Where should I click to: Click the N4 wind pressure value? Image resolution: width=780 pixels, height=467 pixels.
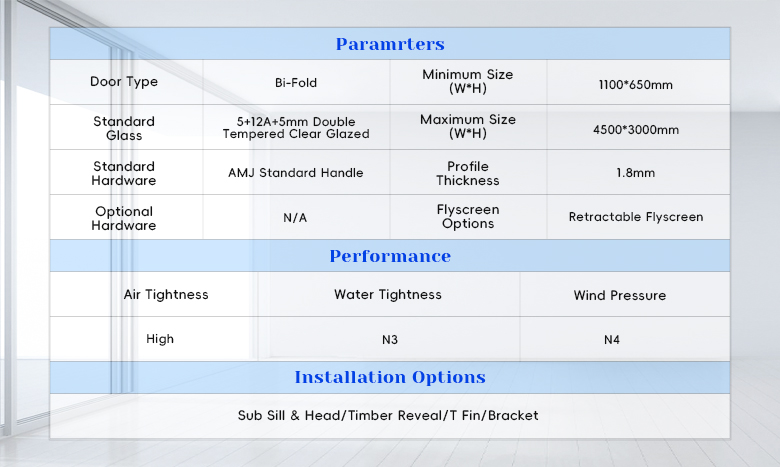(612, 340)
